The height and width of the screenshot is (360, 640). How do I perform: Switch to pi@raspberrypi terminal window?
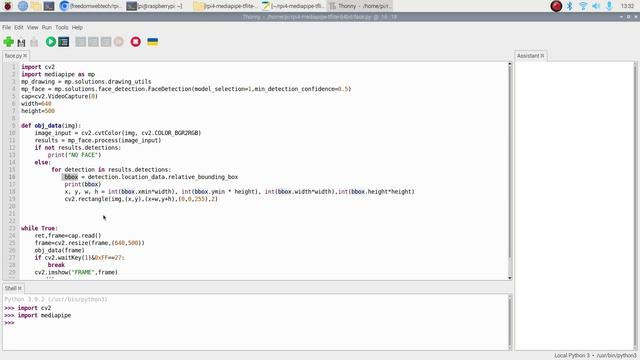(155, 6)
